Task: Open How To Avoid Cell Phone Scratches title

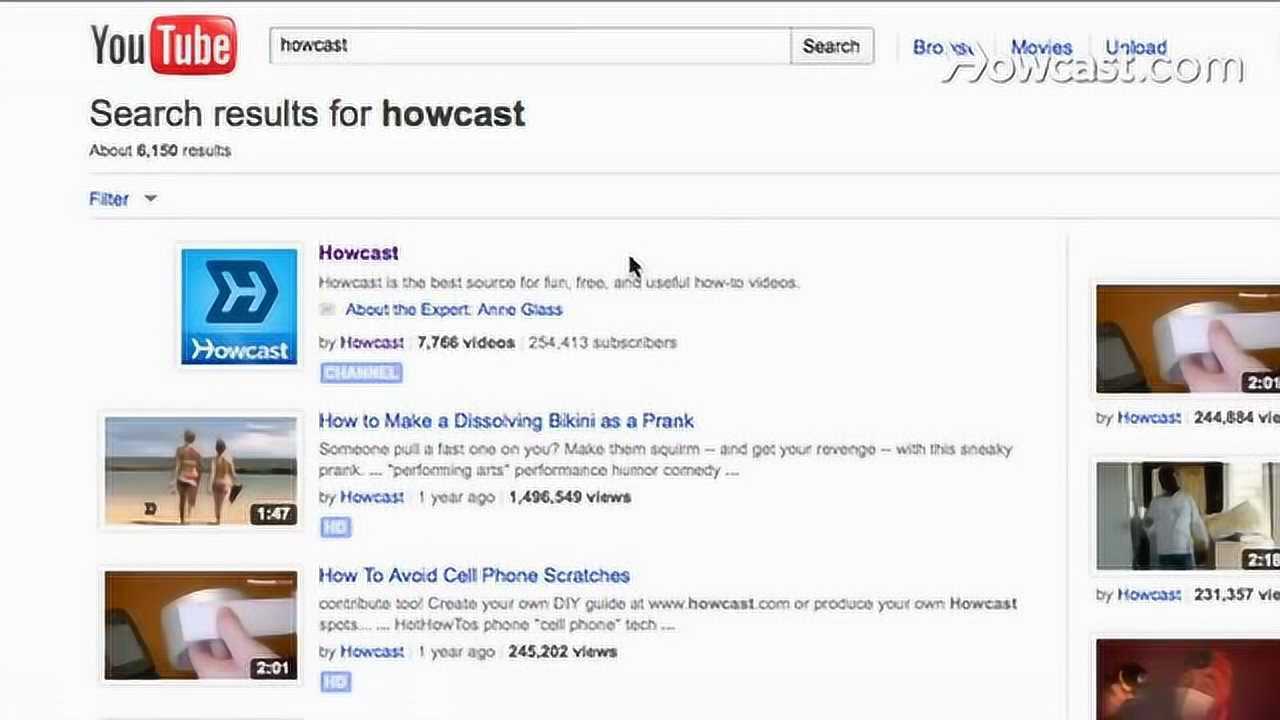Action: 474,576
